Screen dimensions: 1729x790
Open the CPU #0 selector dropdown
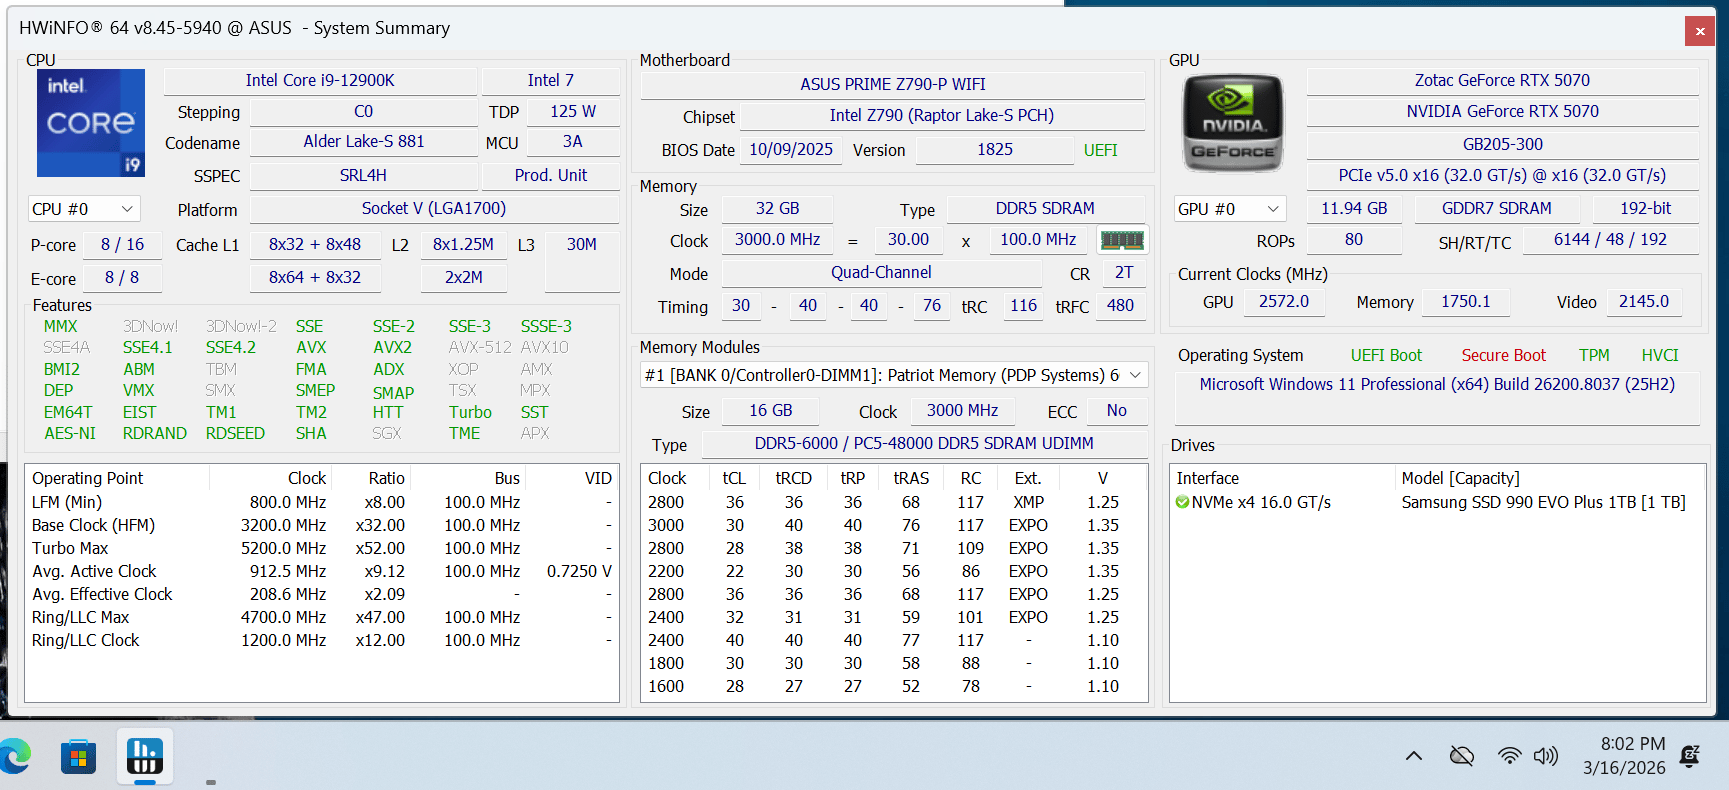[x=84, y=209]
